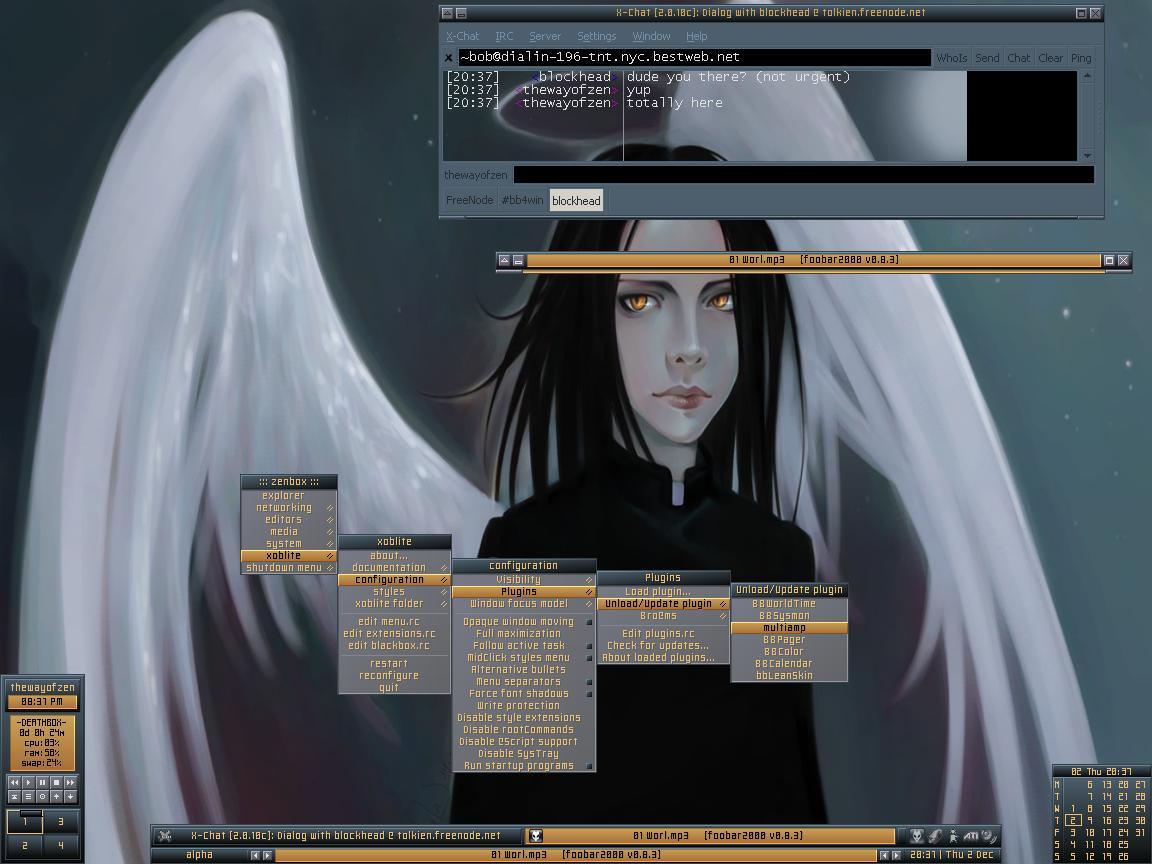Select Load plugin... in the Plugins menu
This screenshot has height=864, width=1152.
click(x=663, y=591)
